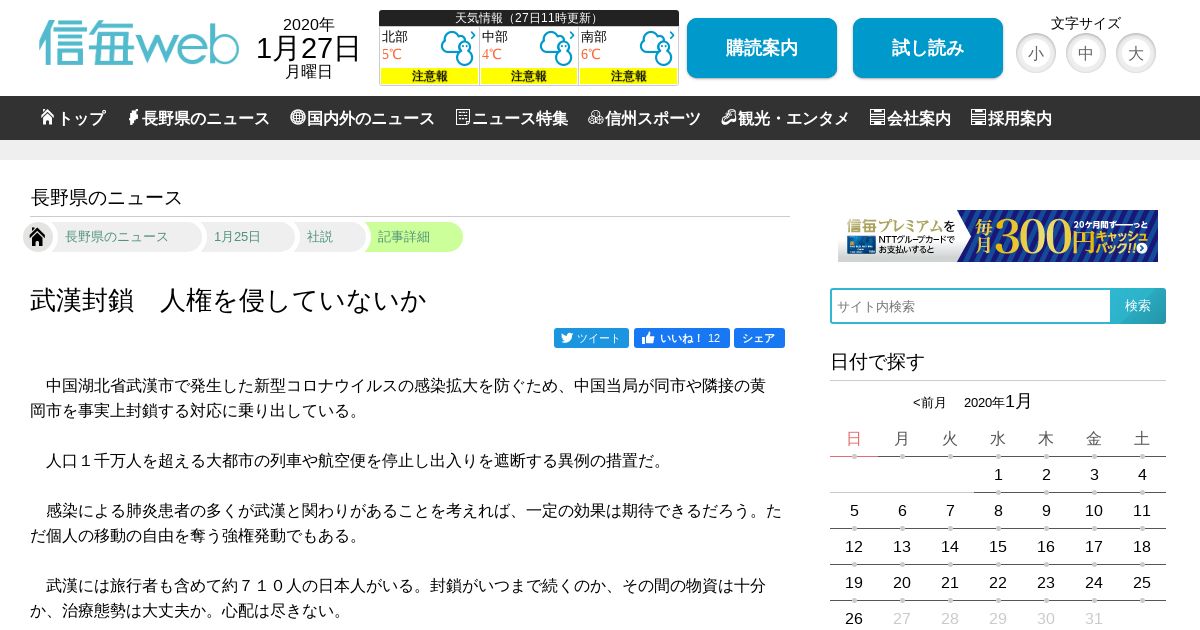Go to 長野県のニュース breadcrumb
This screenshot has width=1200, height=630.
(x=117, y=237)
